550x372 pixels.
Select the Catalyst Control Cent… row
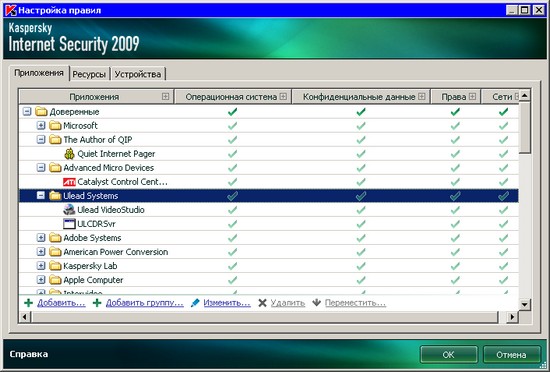tap(269, 182)
